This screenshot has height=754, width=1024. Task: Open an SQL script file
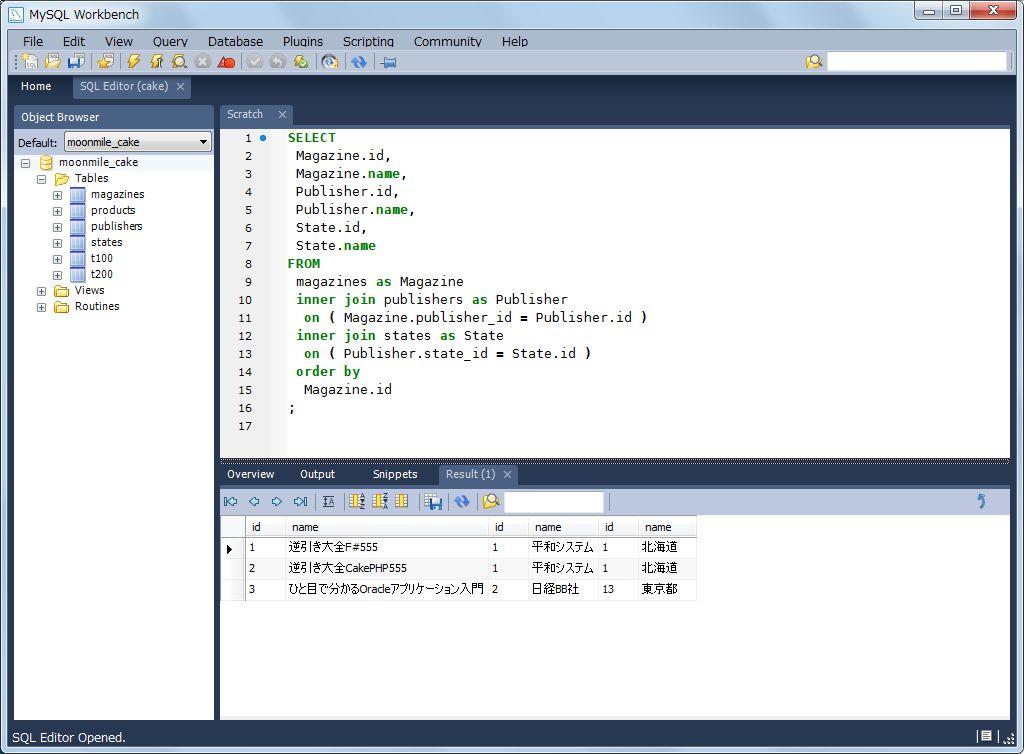52,62
